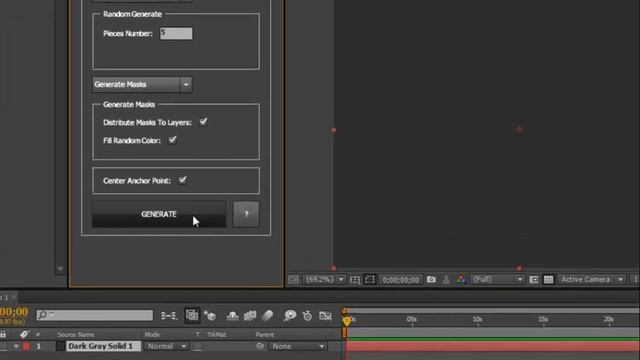Viewport: 640px width, 360px height.
Task: Click the script panel scroll down arrow
Action: pos(60,269)
